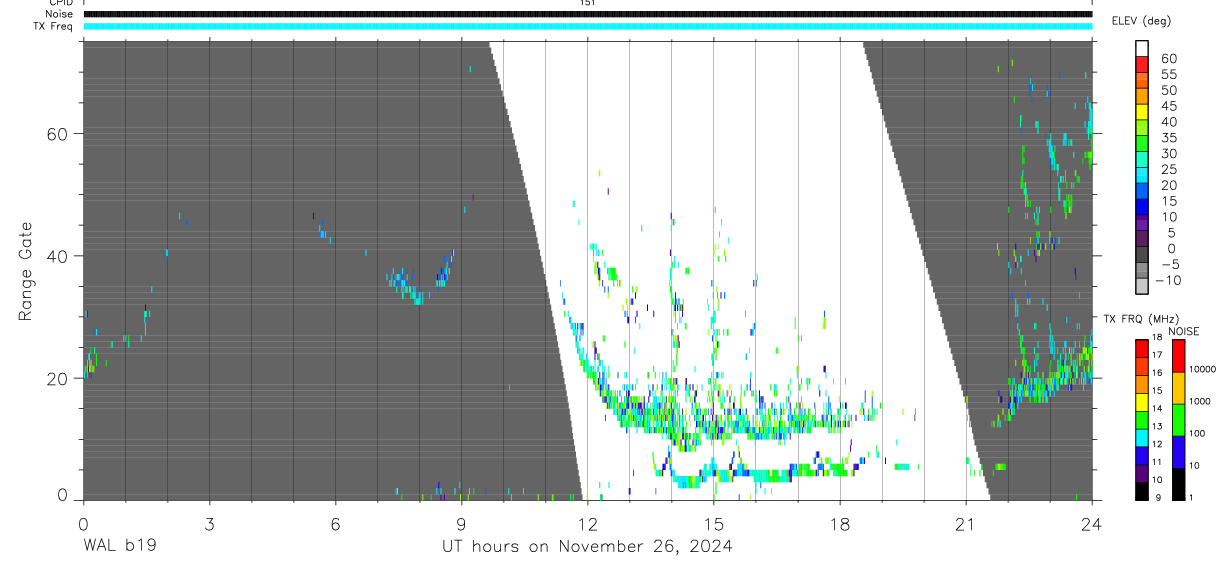Click the '45' label on the ELEV scale

coord(1168,106)
